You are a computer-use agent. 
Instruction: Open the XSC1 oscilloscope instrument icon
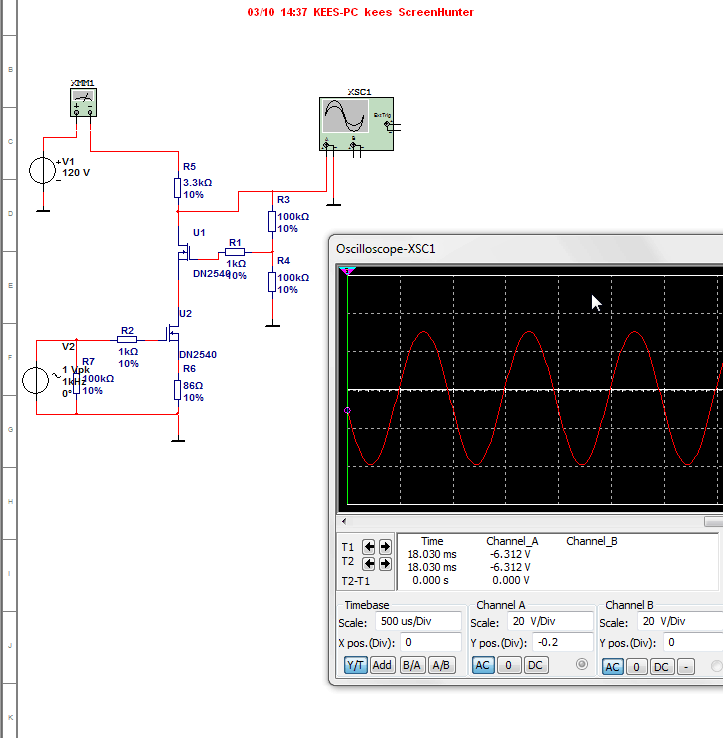click(x=356, y=124)
